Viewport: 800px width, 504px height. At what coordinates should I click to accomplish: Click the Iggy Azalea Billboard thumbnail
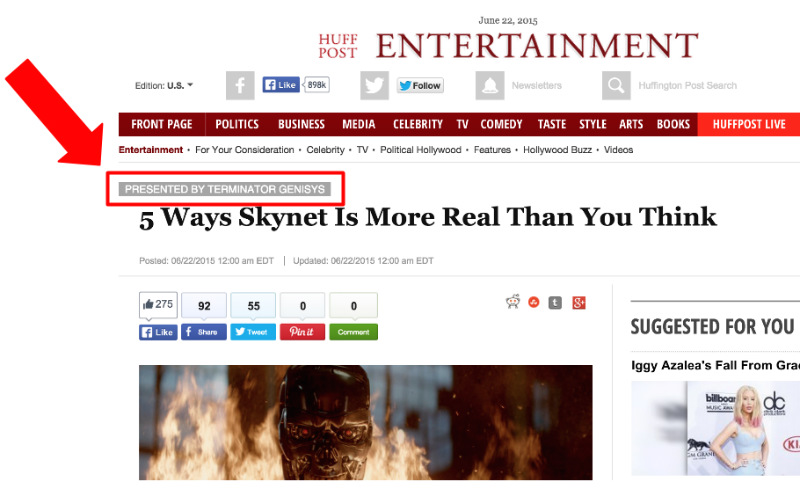tap(715, 429)
